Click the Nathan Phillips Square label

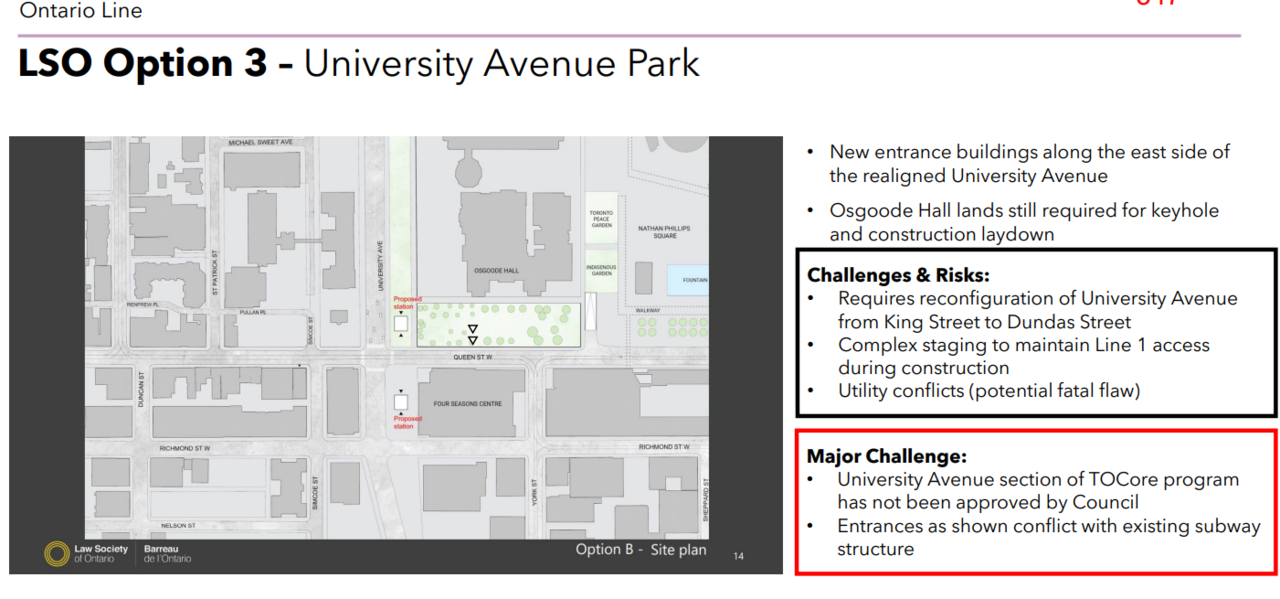pos(664,231)
